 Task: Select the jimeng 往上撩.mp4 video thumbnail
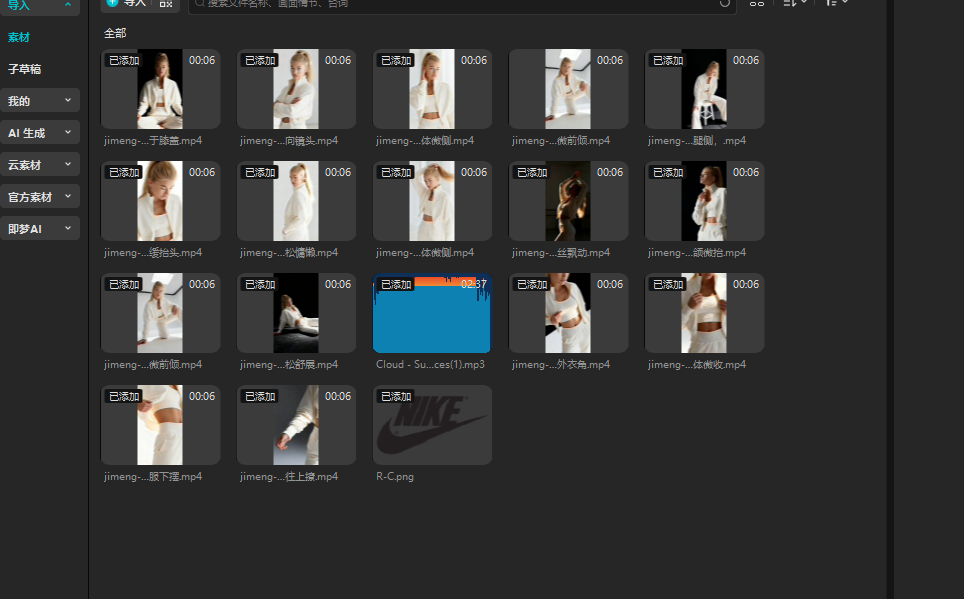(x=296, y=425)
